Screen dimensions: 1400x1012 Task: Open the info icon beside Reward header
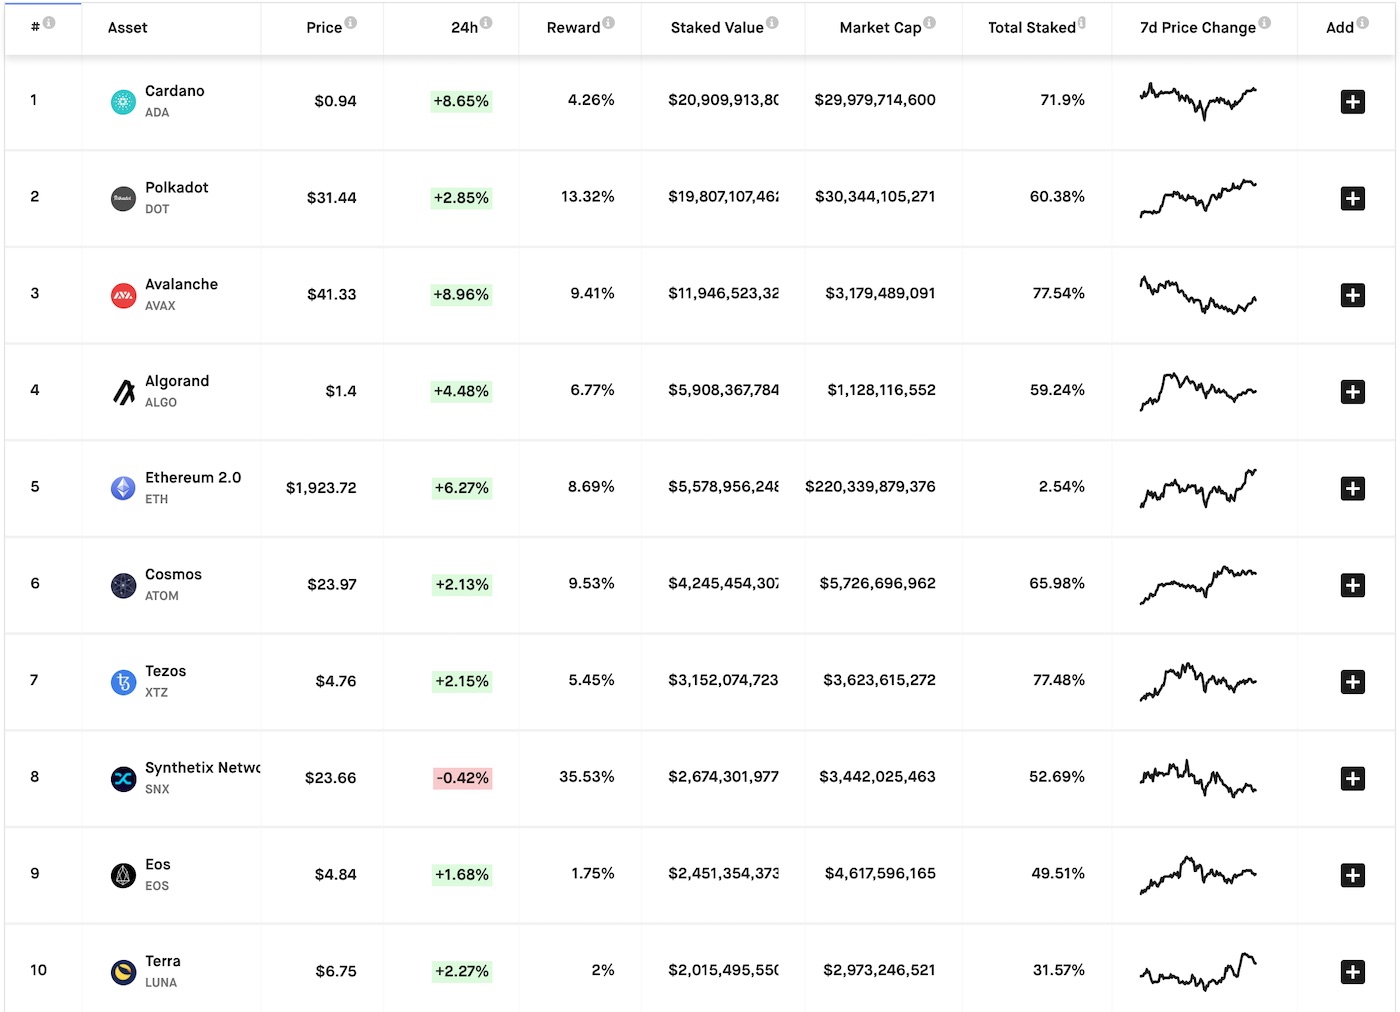coord(609,23)
